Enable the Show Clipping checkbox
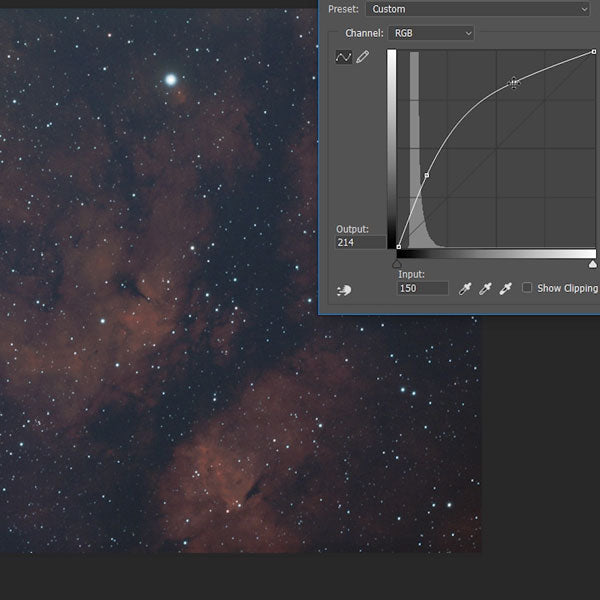600x600 pixels. coord(527,288)
